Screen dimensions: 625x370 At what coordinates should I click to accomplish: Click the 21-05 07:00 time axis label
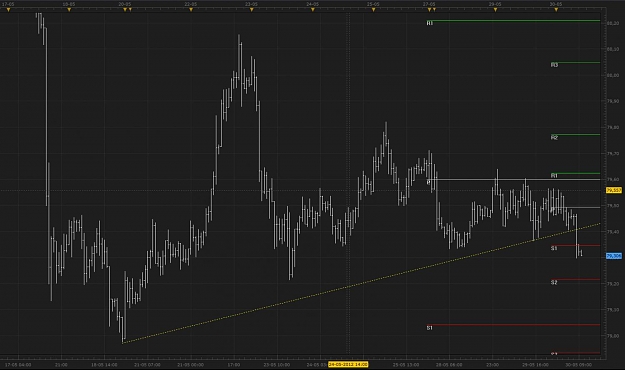pos(147,364)
